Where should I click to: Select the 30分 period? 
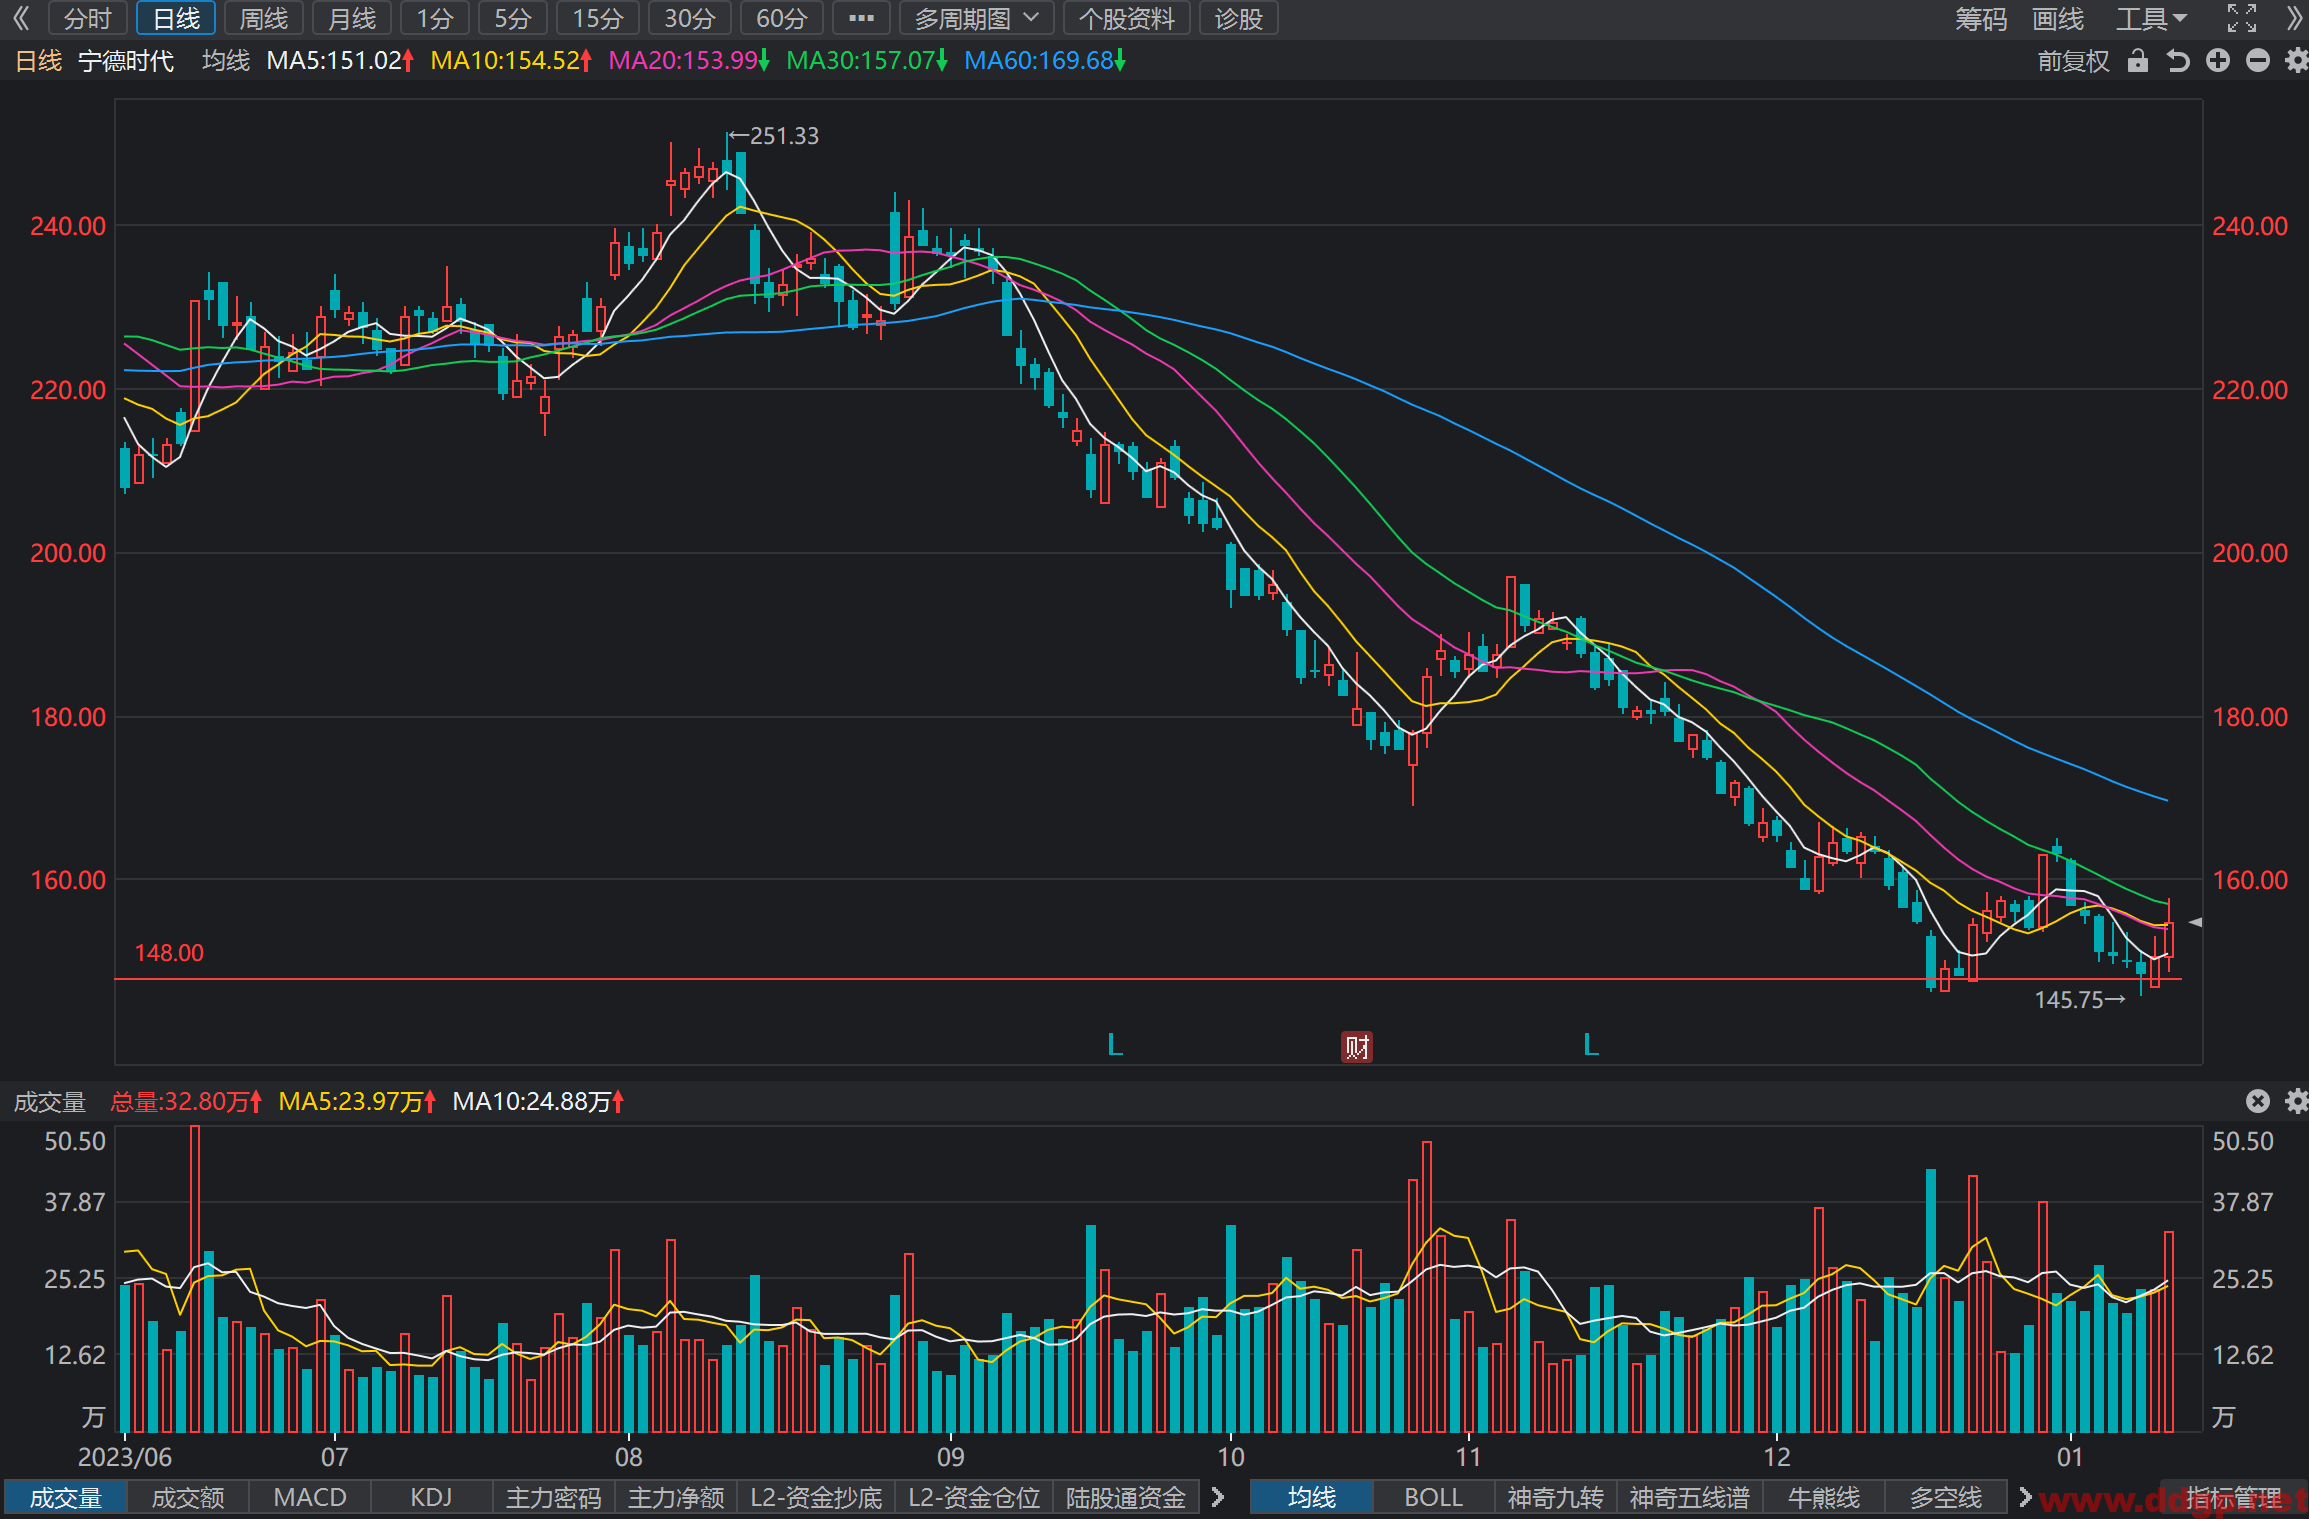click(x=690, y=18)
